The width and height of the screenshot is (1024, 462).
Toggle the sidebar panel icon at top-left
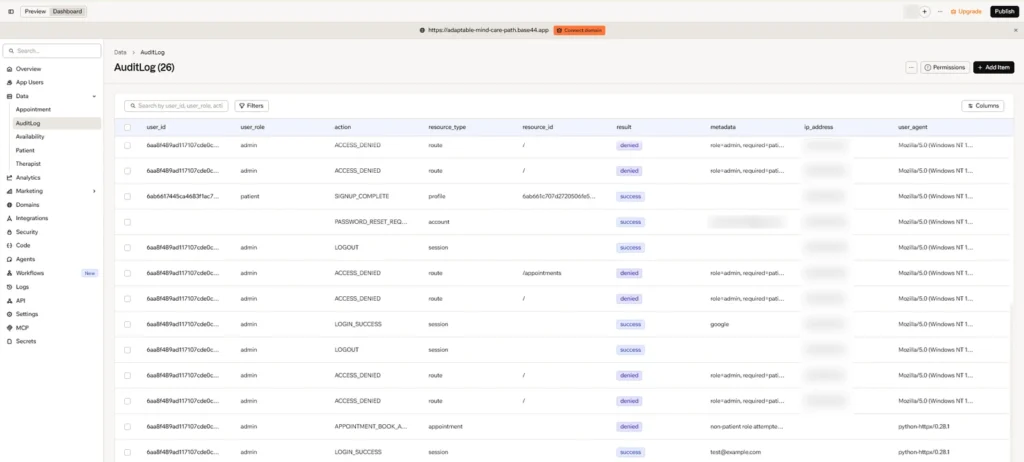[10, 12]
